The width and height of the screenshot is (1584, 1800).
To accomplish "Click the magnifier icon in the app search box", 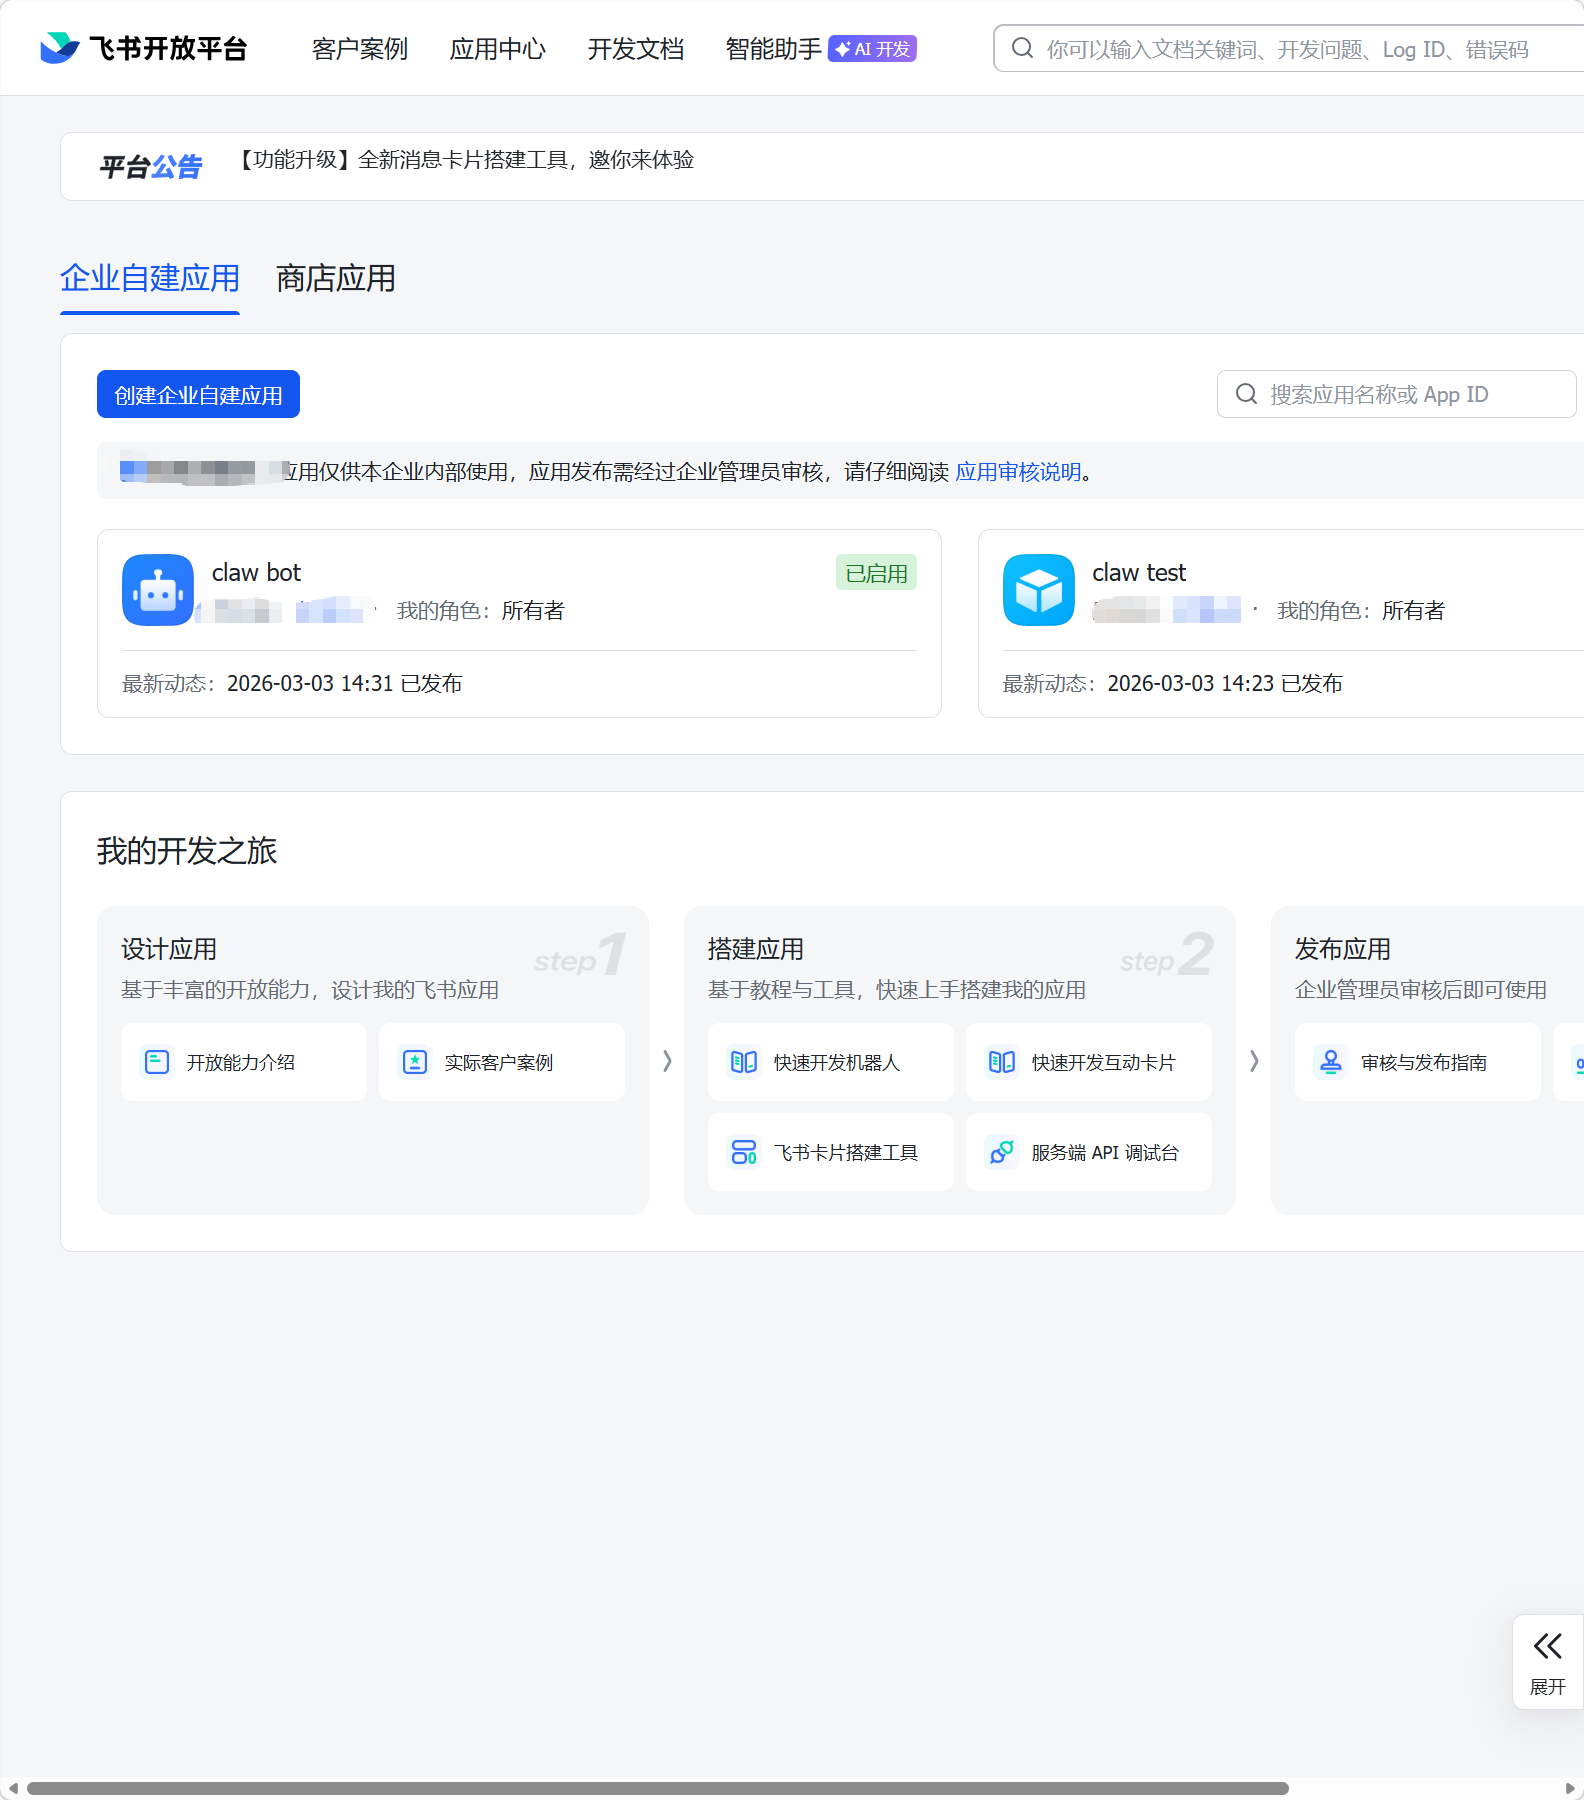I will click(1246, 394).
